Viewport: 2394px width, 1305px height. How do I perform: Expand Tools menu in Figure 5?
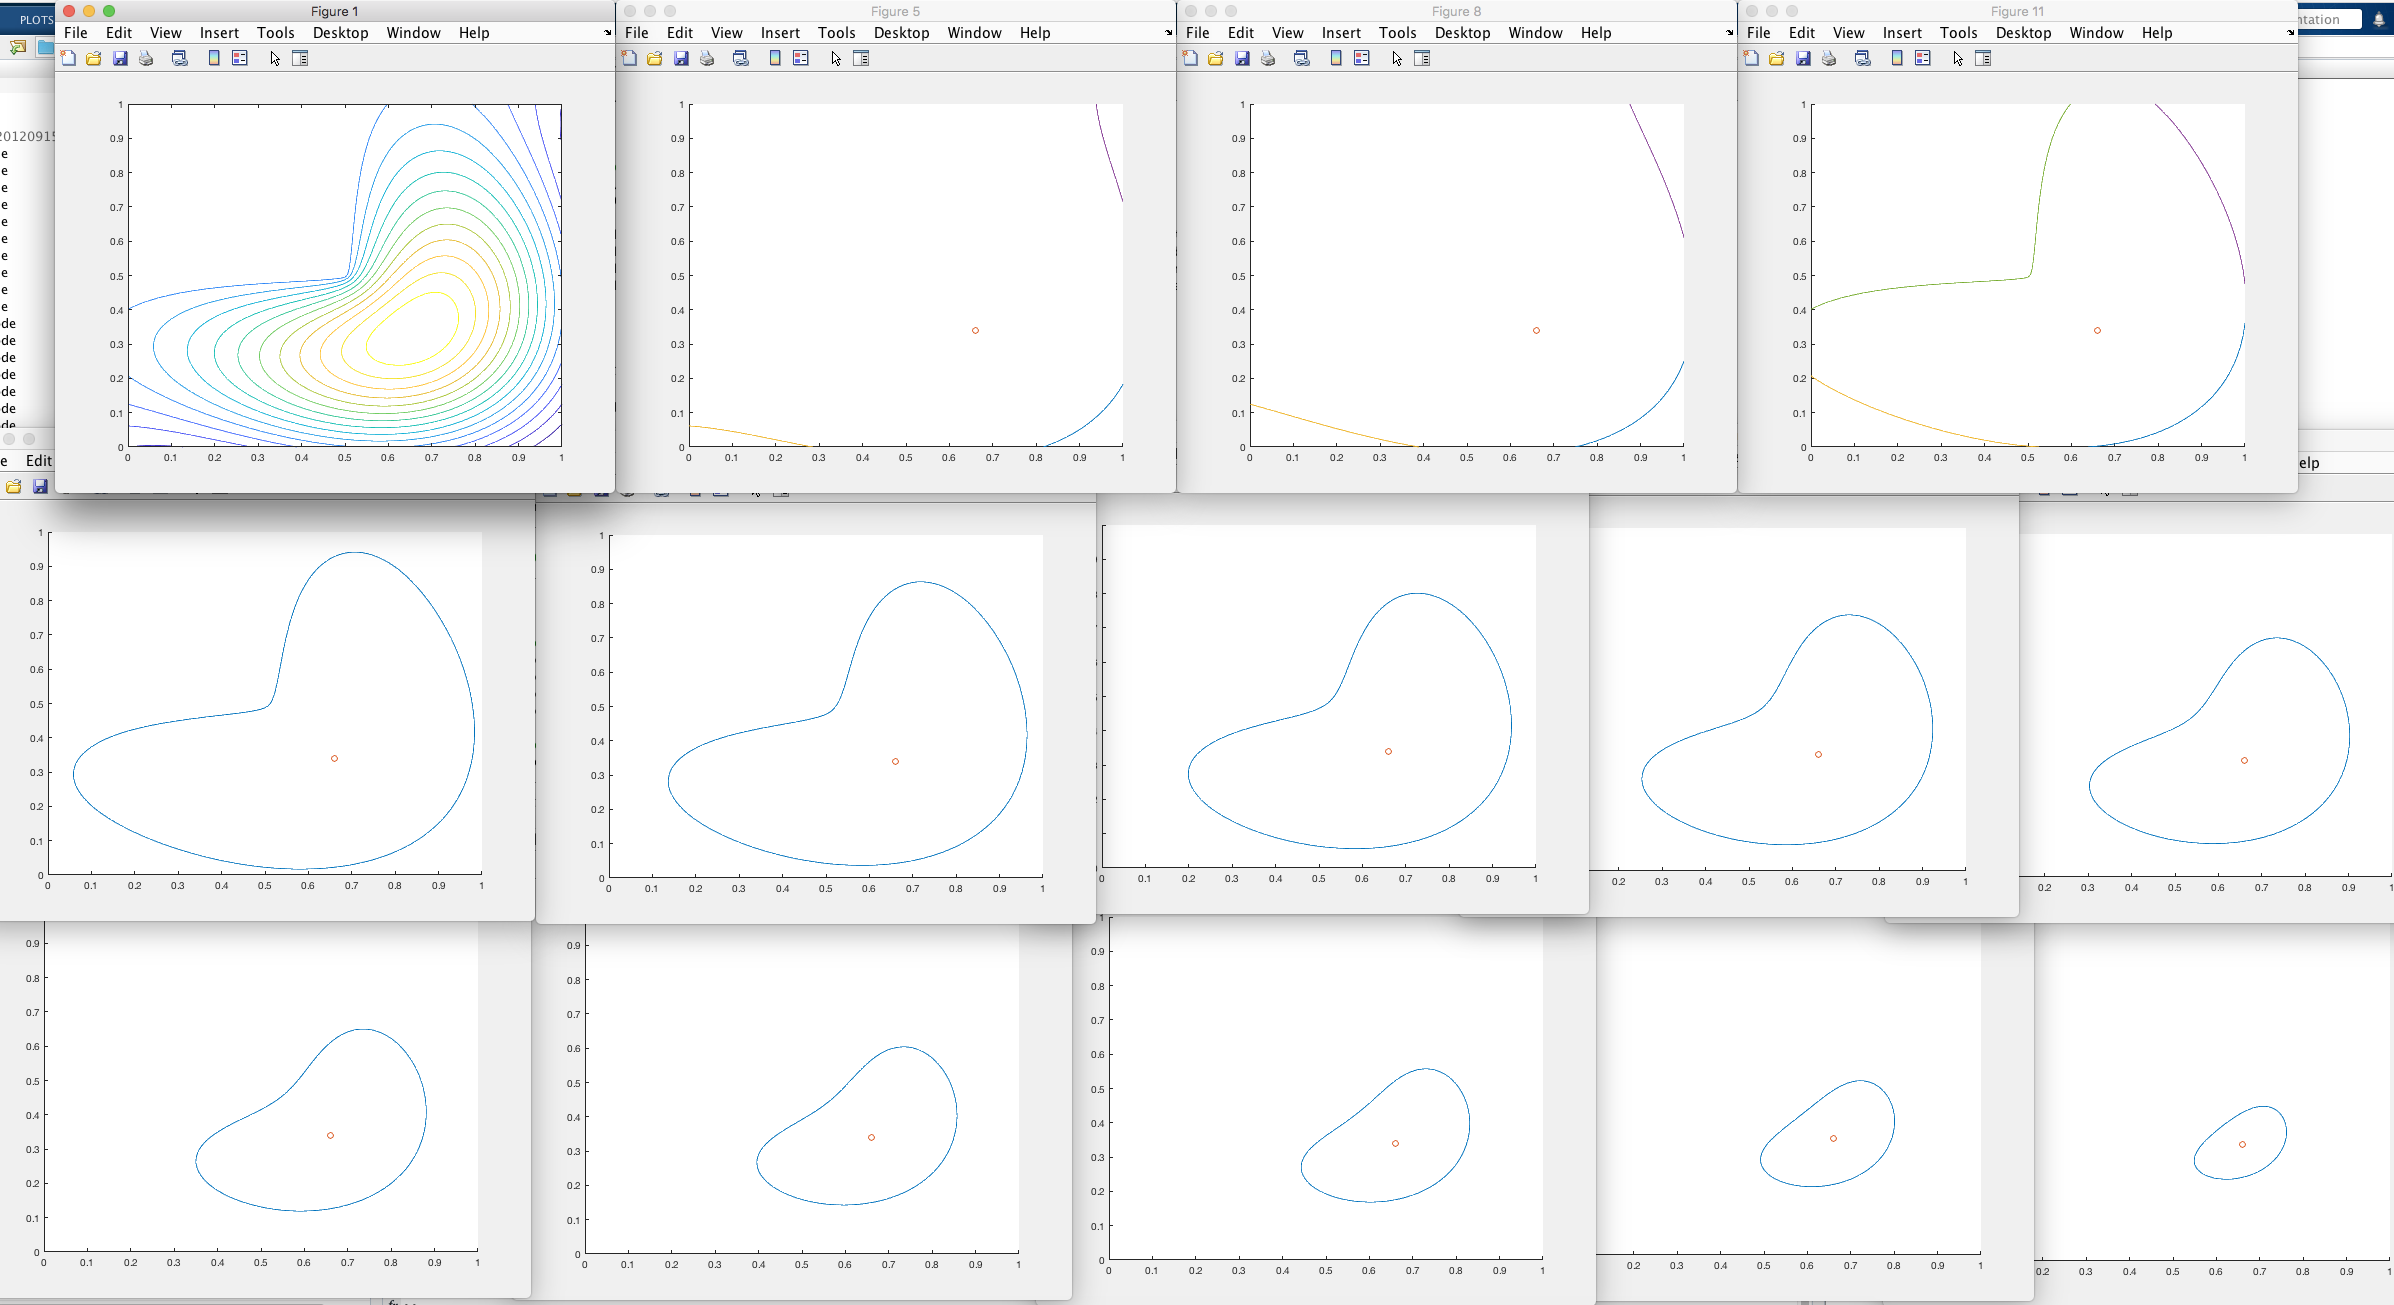[836, 33]
